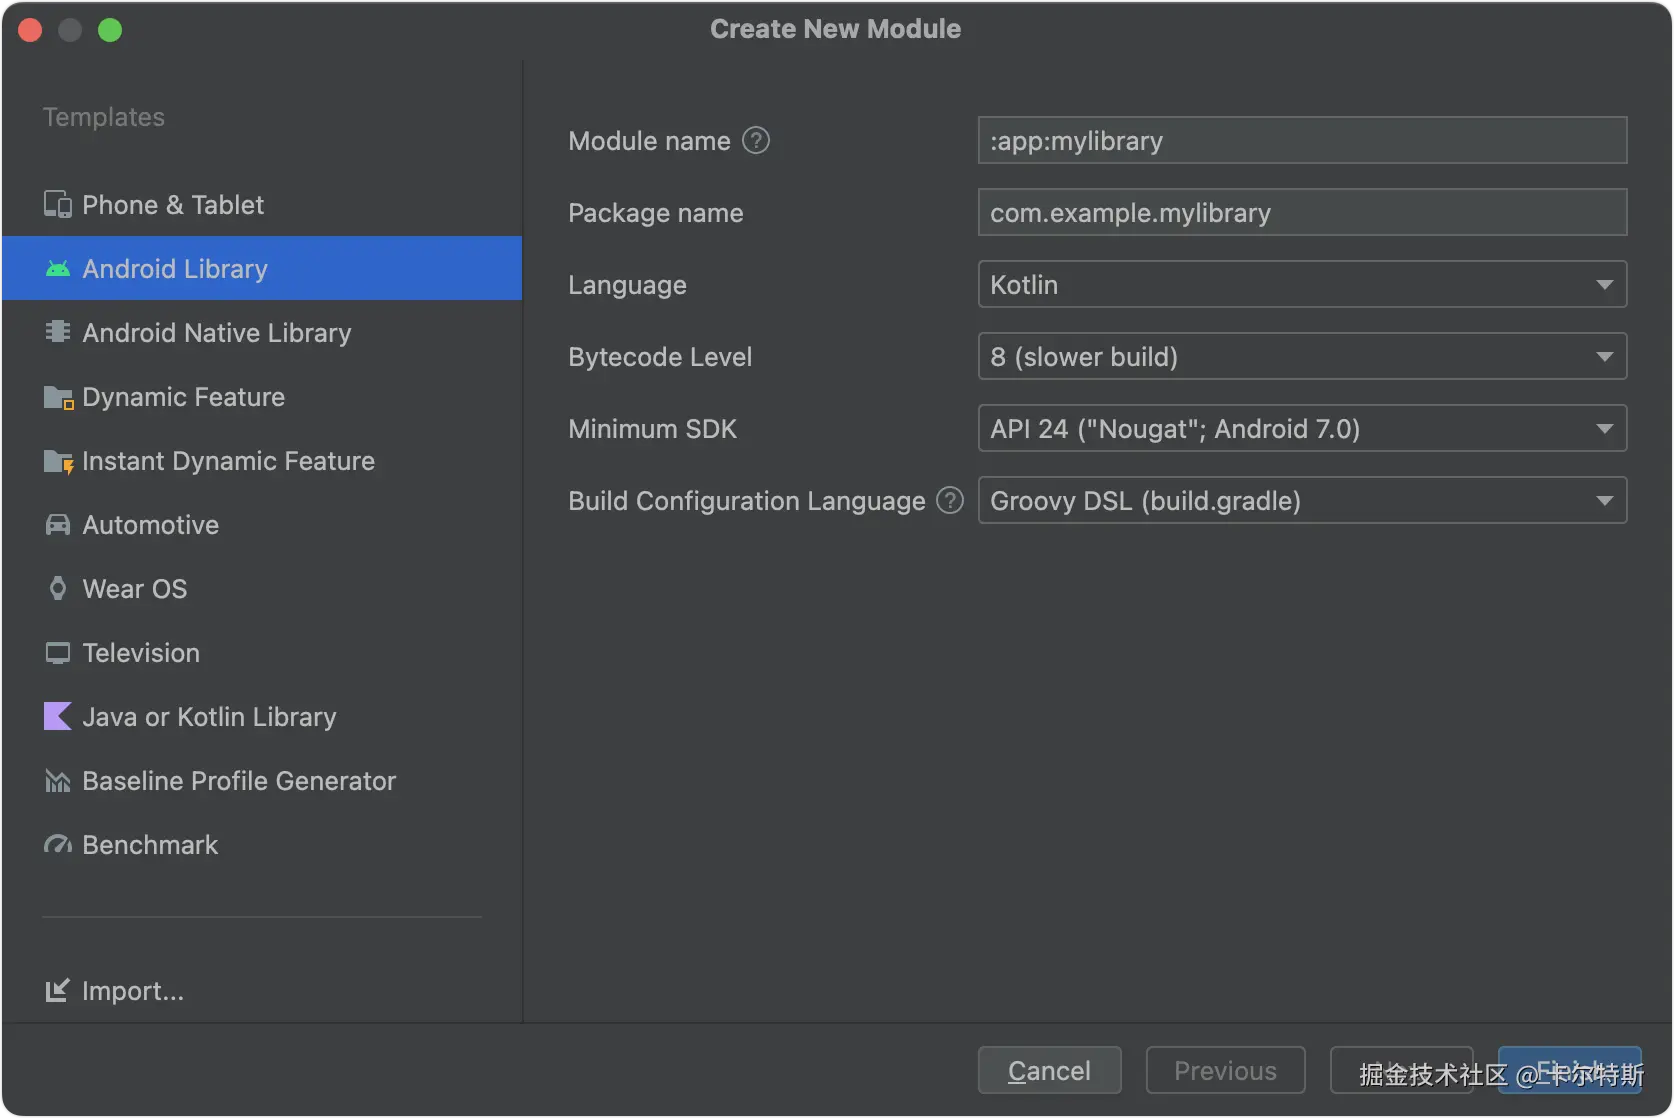Click the Television screen icon
This screenshot has width=1674, height=1118.
pos(58,653)
